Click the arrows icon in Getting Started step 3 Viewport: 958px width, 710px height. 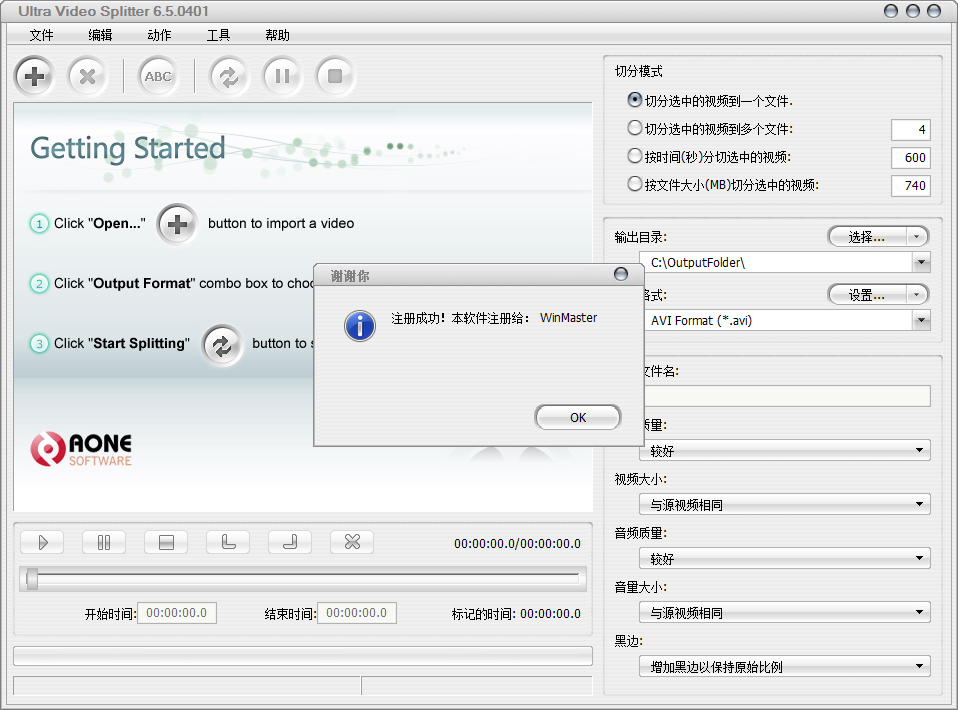click(x=222, y=345)
